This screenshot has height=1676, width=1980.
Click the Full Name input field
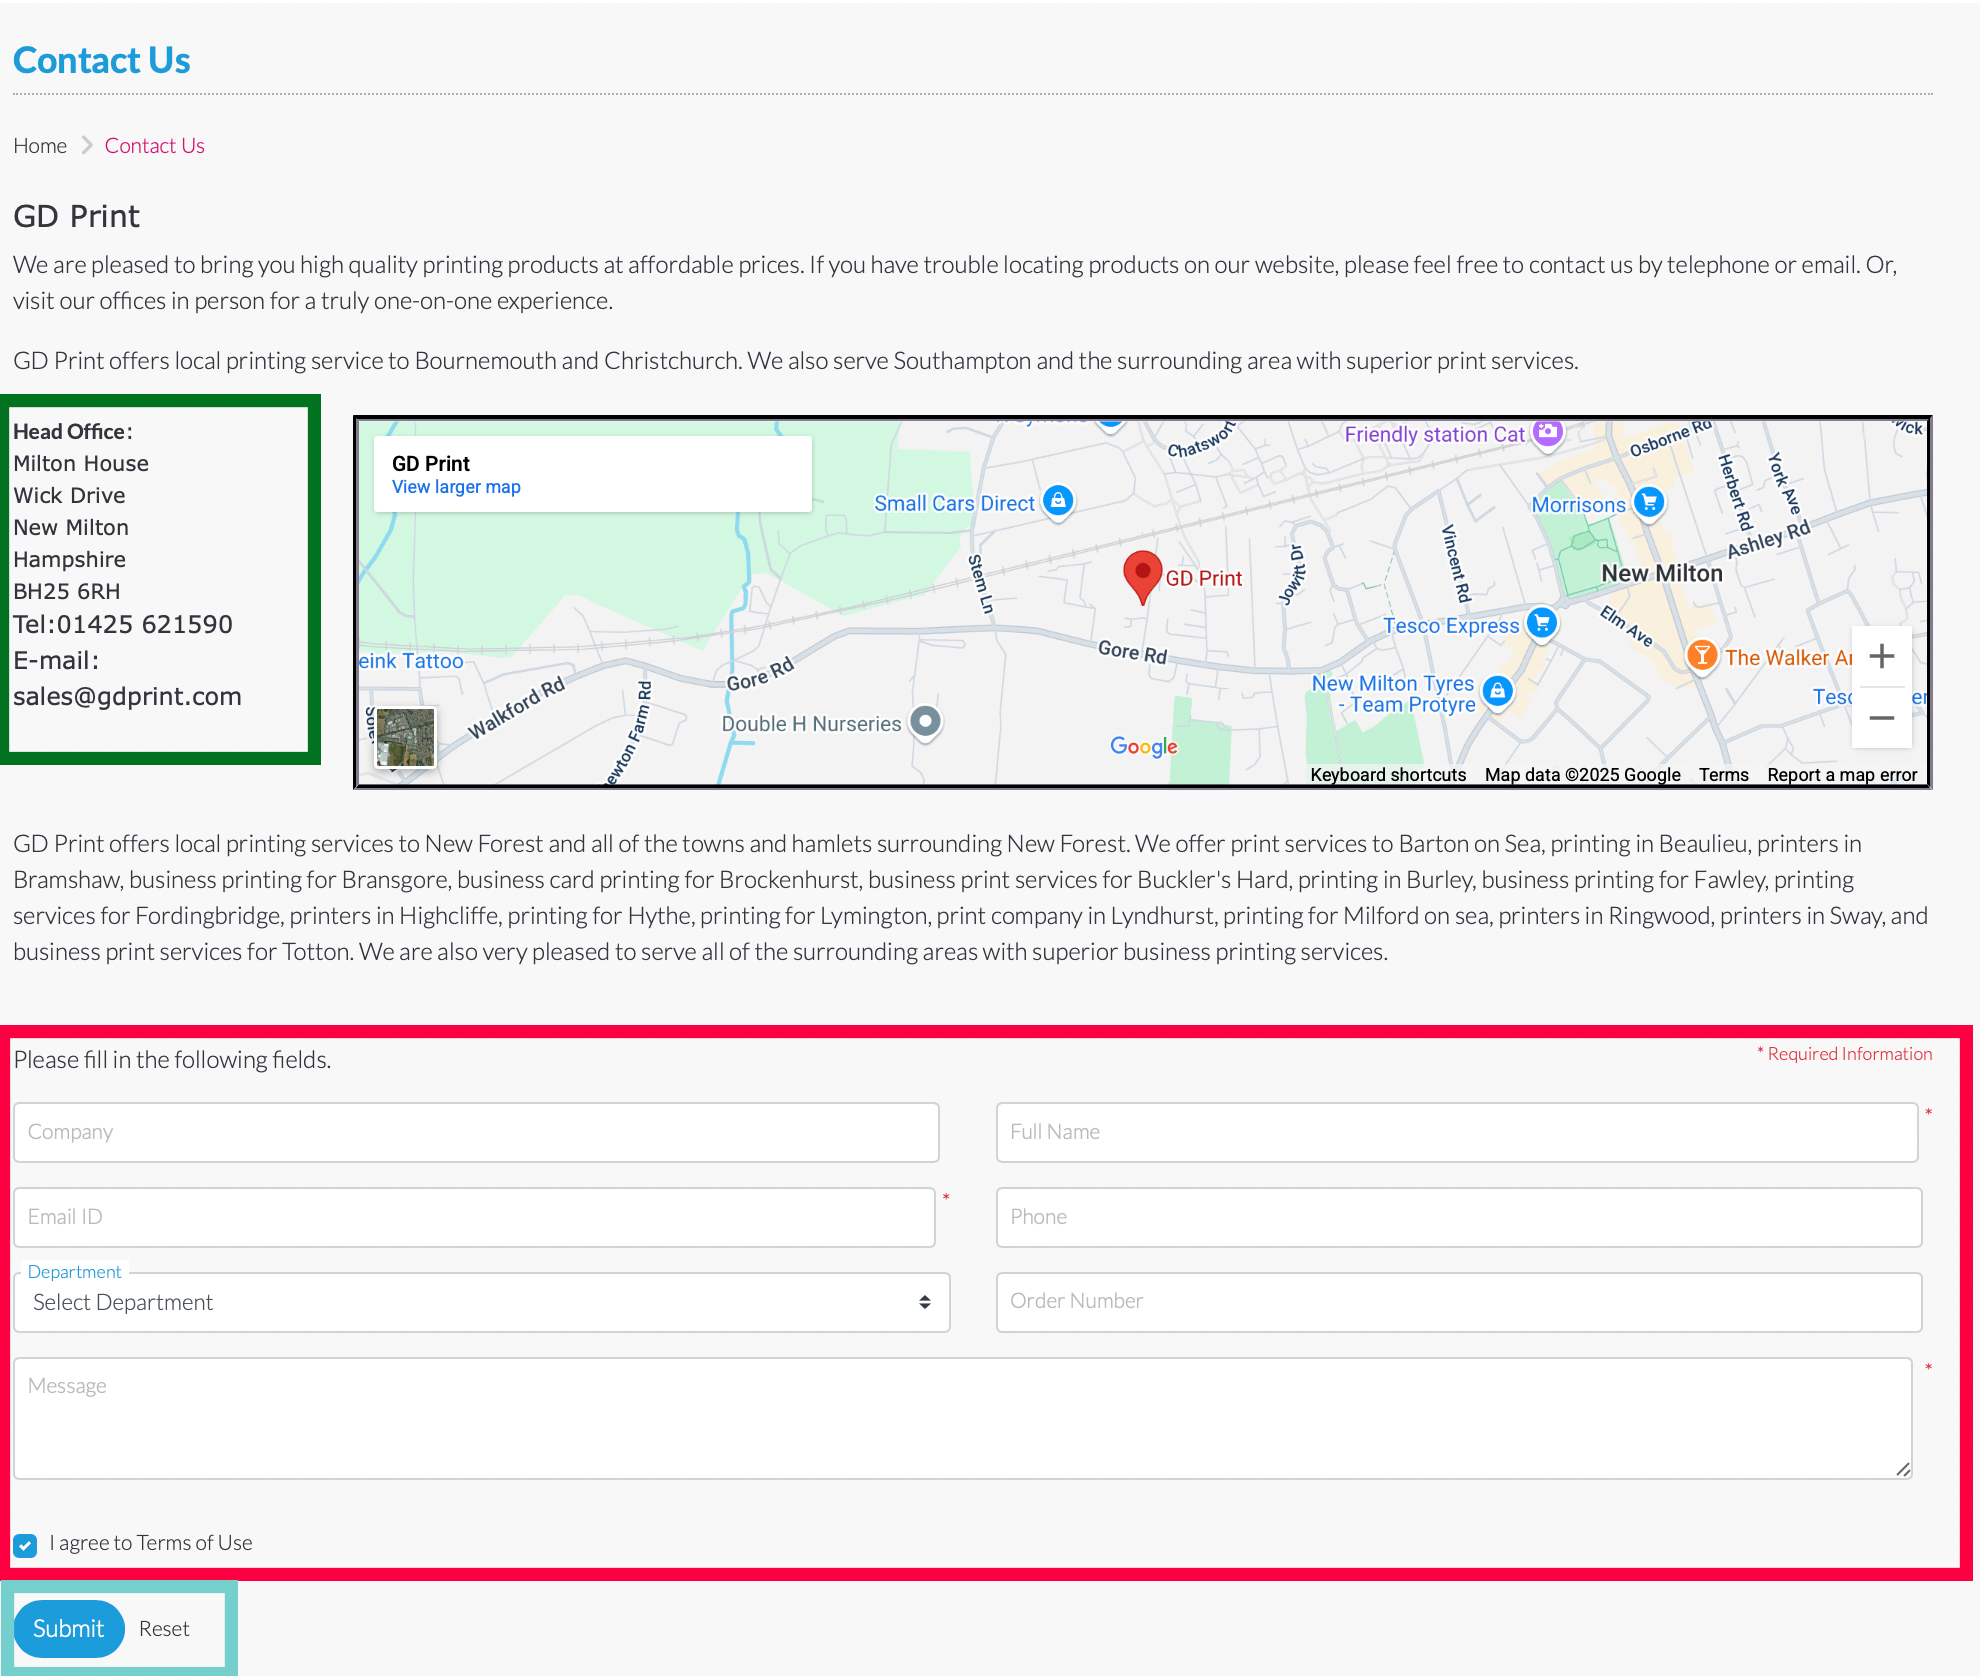(1456, 1132)
